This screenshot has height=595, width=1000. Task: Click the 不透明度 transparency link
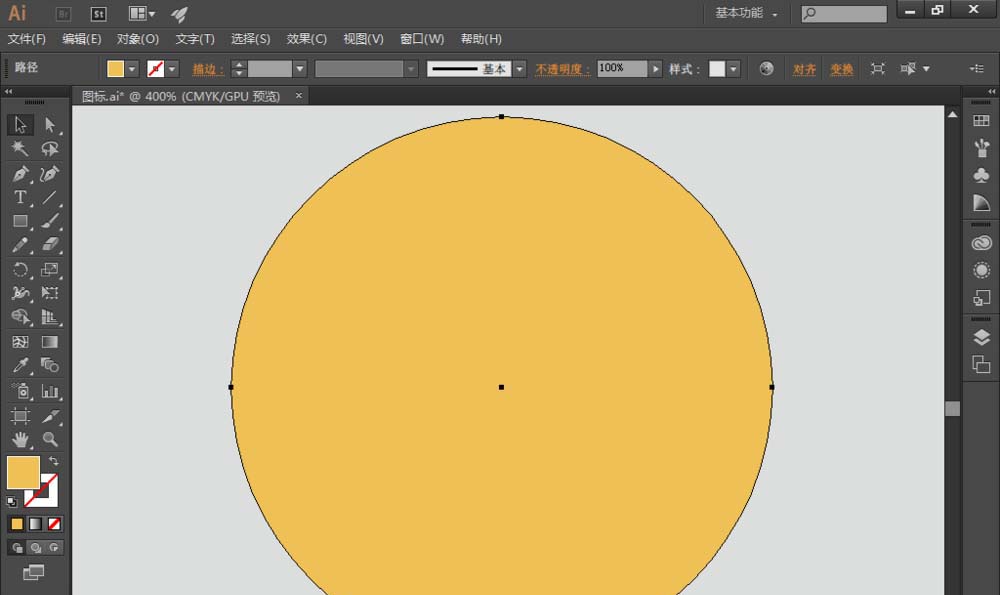562,69
